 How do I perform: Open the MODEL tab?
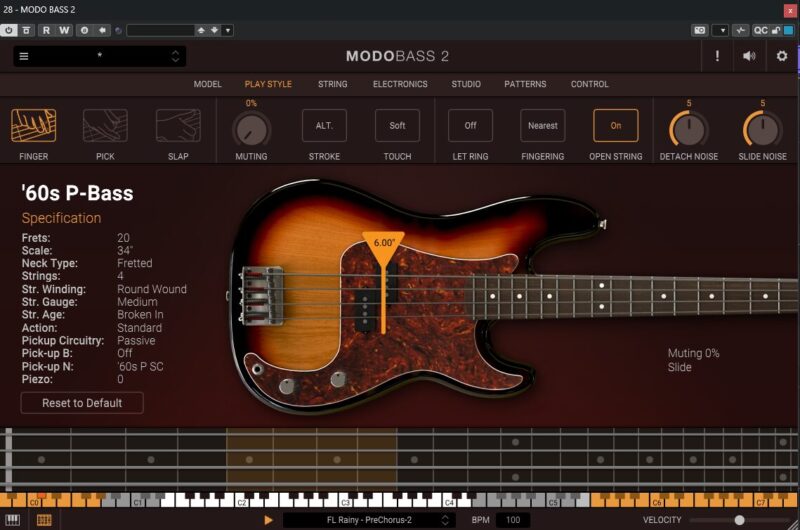point(208,84)
